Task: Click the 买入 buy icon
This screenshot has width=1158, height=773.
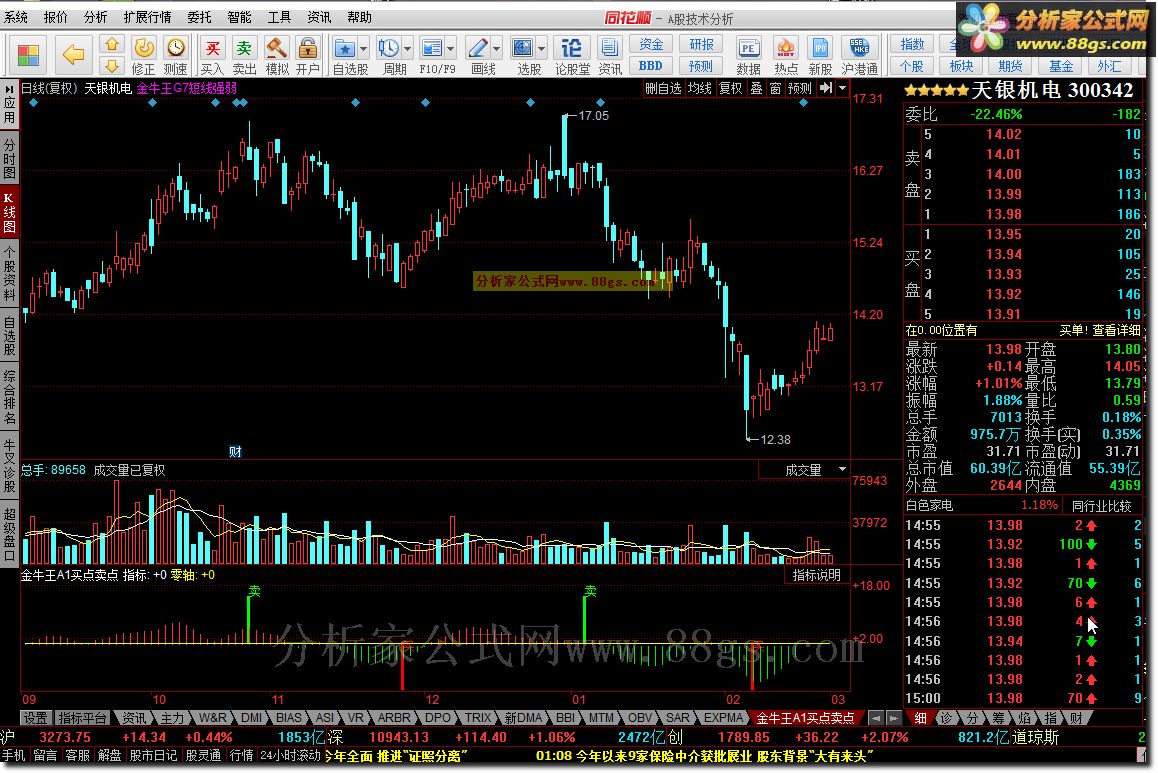Action: click(212, 55)
